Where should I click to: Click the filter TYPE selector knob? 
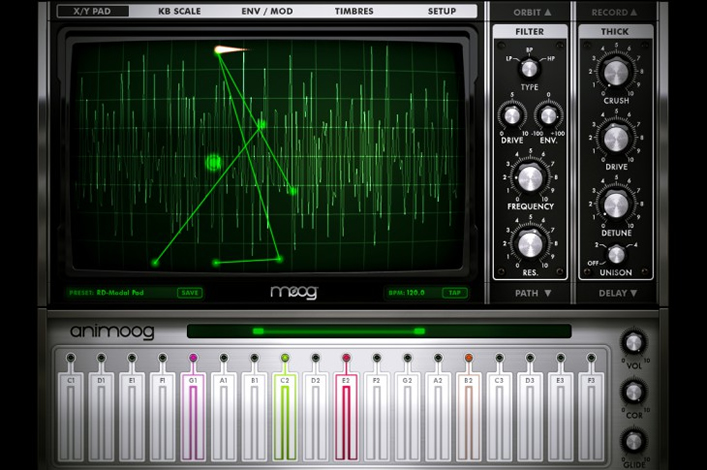[x=529, y=69]
